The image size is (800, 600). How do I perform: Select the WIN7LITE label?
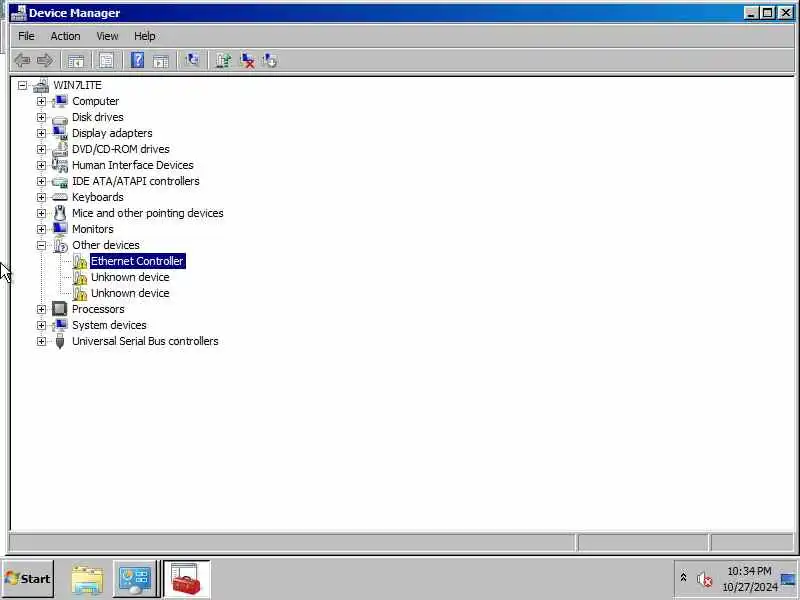tap(78, 85)
